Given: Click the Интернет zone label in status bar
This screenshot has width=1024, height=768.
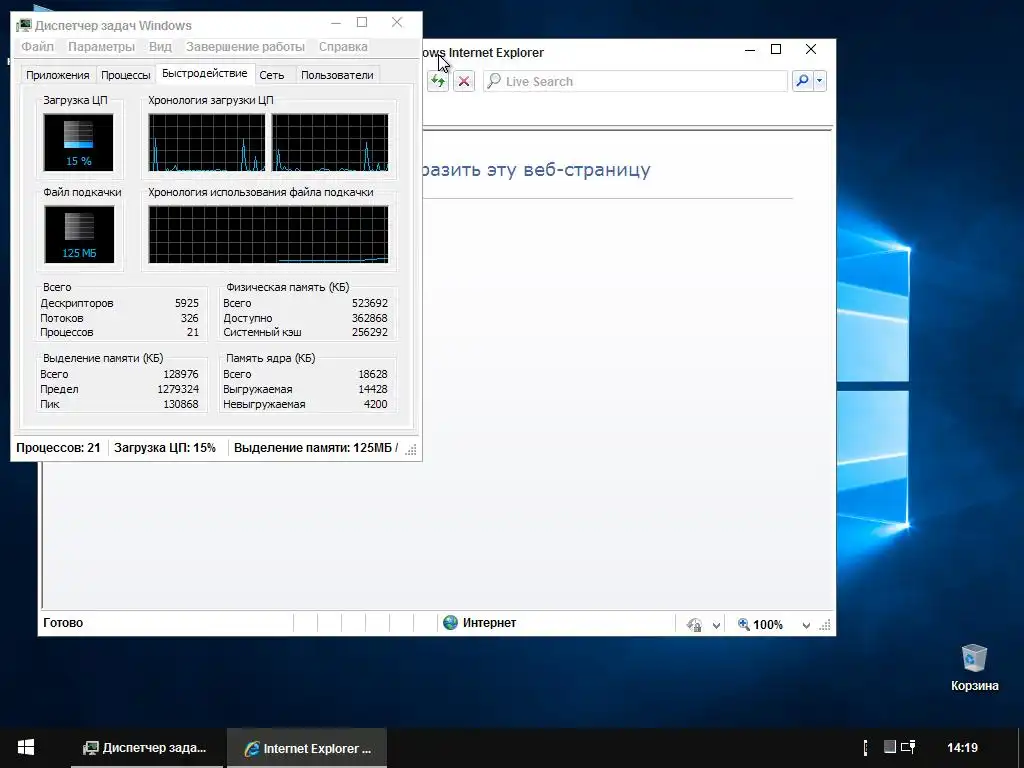Looking at the screenshot, I should click(489, 622).
